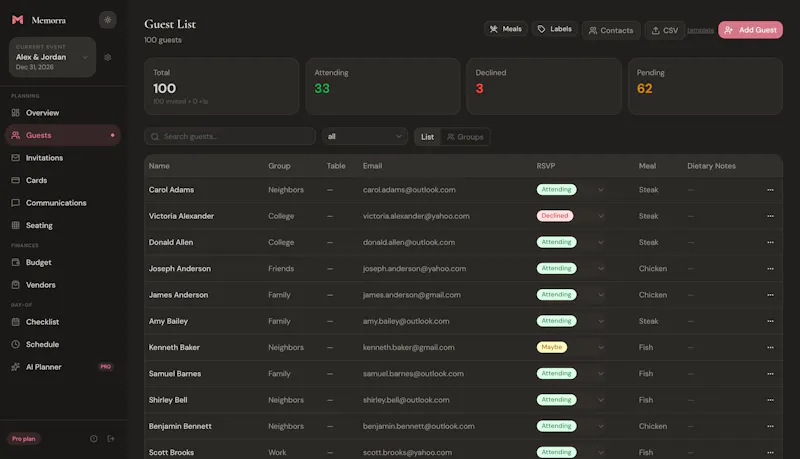Open the Checklist page
This screenshot has width=800, height=459.
[62, 322]
